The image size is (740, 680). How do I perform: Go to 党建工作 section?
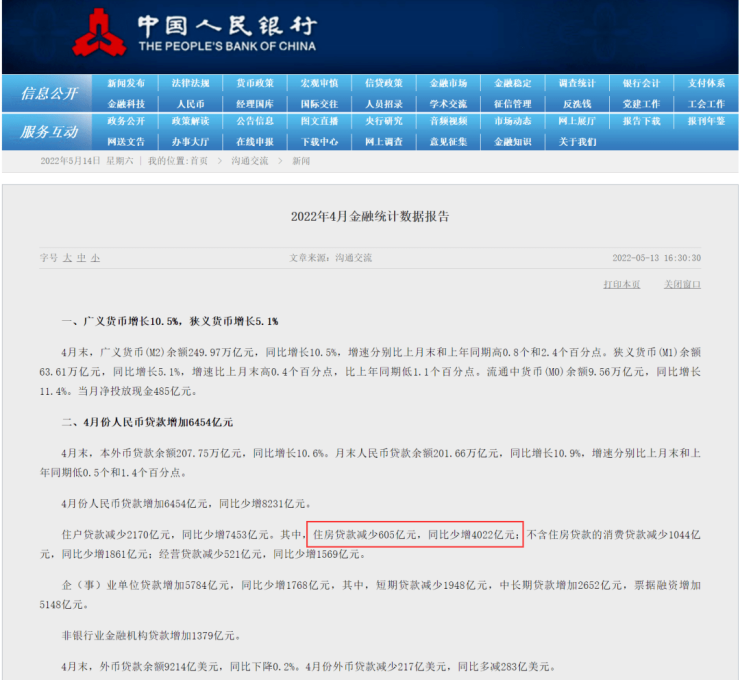point(641,104)
